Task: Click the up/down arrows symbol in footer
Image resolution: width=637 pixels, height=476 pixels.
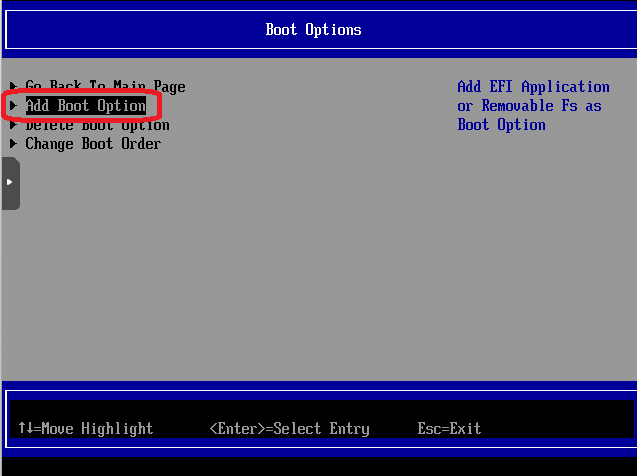Action: point(23,429)
